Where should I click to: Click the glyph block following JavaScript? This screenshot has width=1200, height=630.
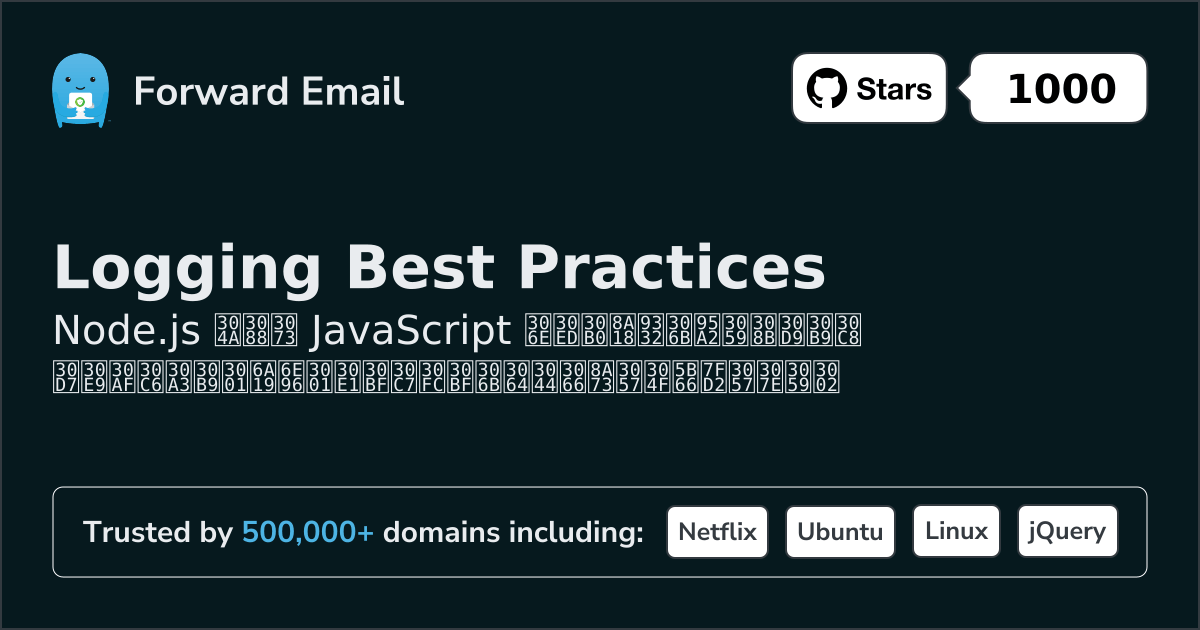692,330
